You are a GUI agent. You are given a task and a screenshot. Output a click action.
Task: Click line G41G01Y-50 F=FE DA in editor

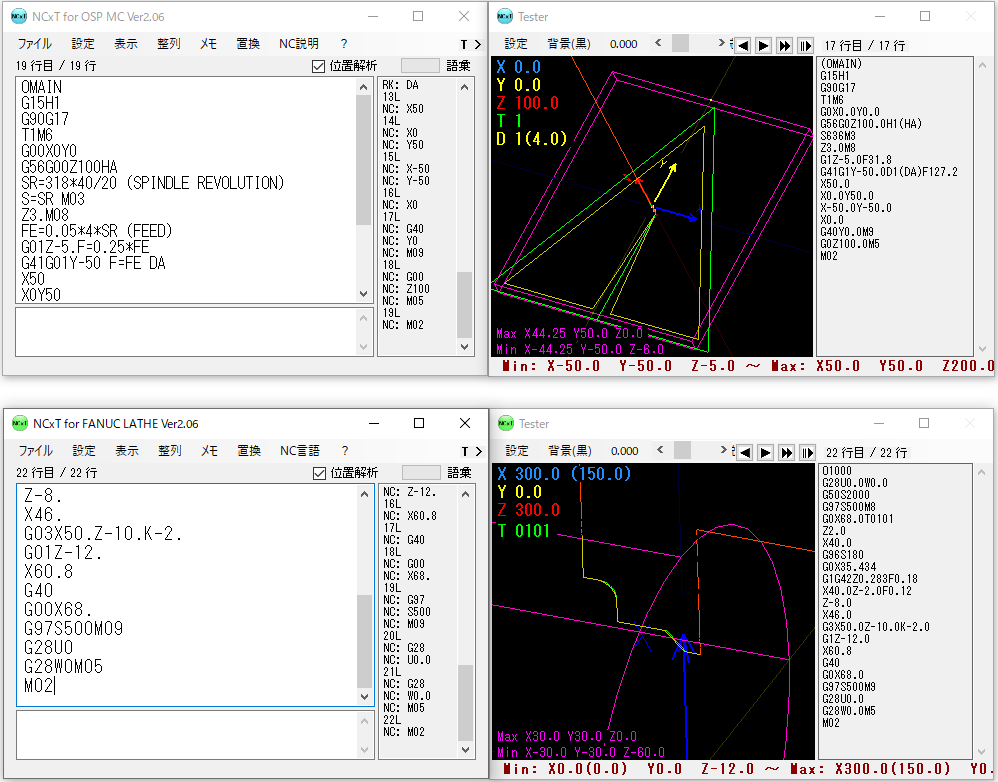[x=93, y=263]
